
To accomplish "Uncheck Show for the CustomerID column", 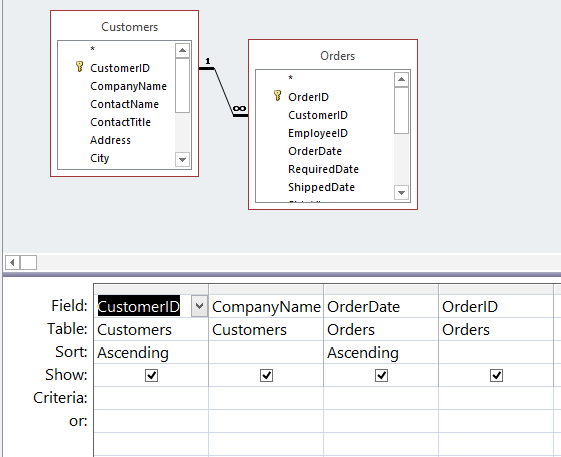I will tap(151, 375).
